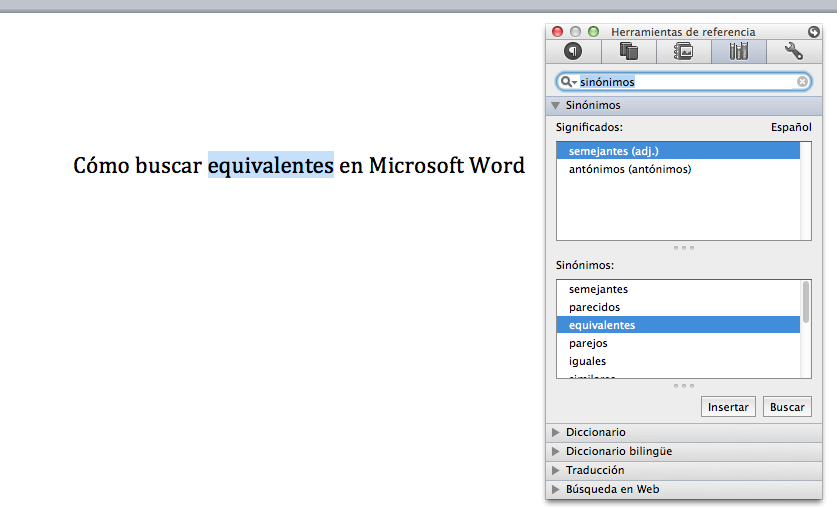Expand the Diccionario bilingüe section

555,451
